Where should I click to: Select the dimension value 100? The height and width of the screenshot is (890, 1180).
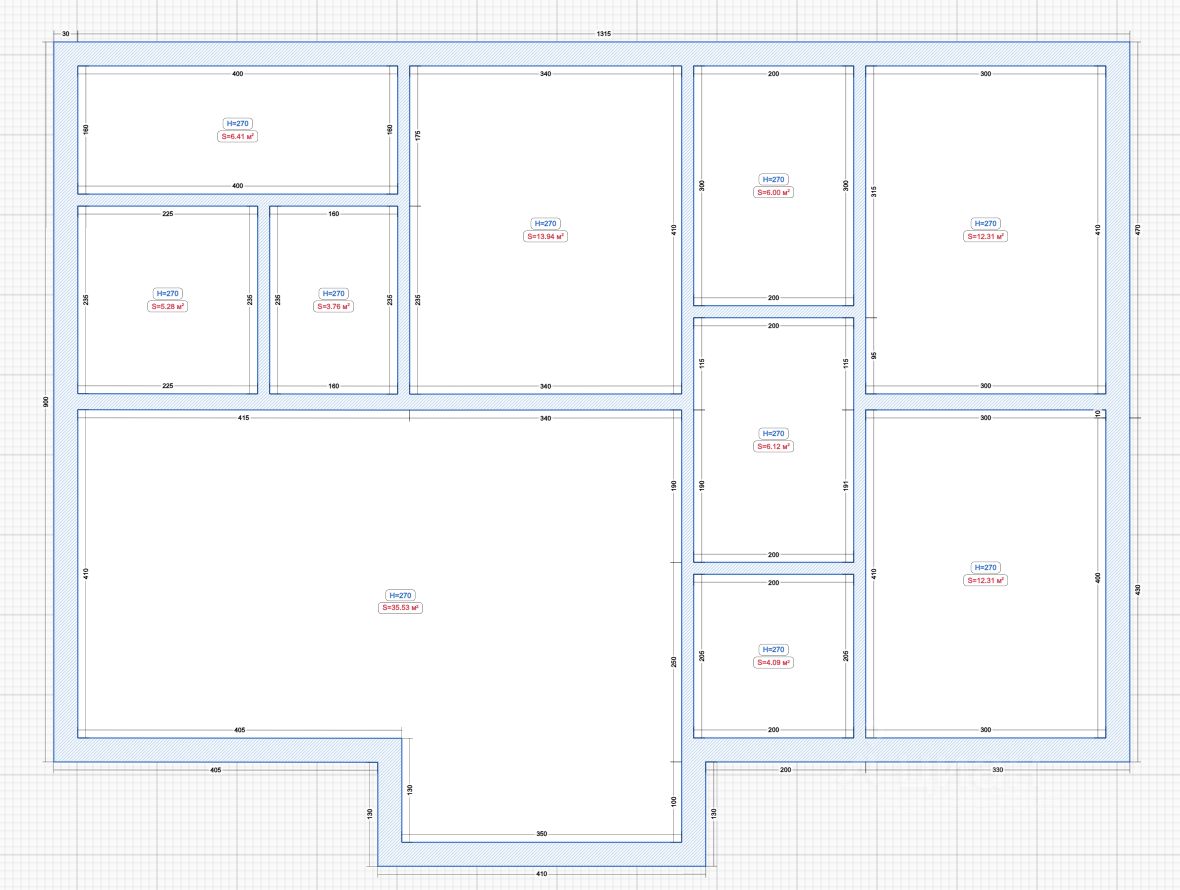[674, 802]
